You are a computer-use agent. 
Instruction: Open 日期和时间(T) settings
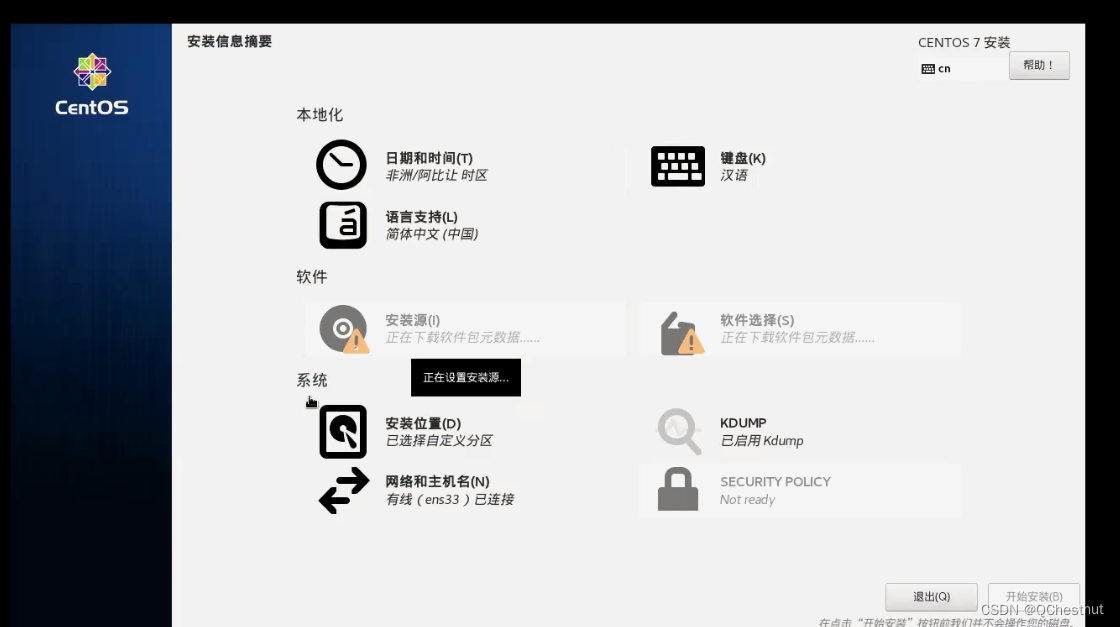pos(429,158)
